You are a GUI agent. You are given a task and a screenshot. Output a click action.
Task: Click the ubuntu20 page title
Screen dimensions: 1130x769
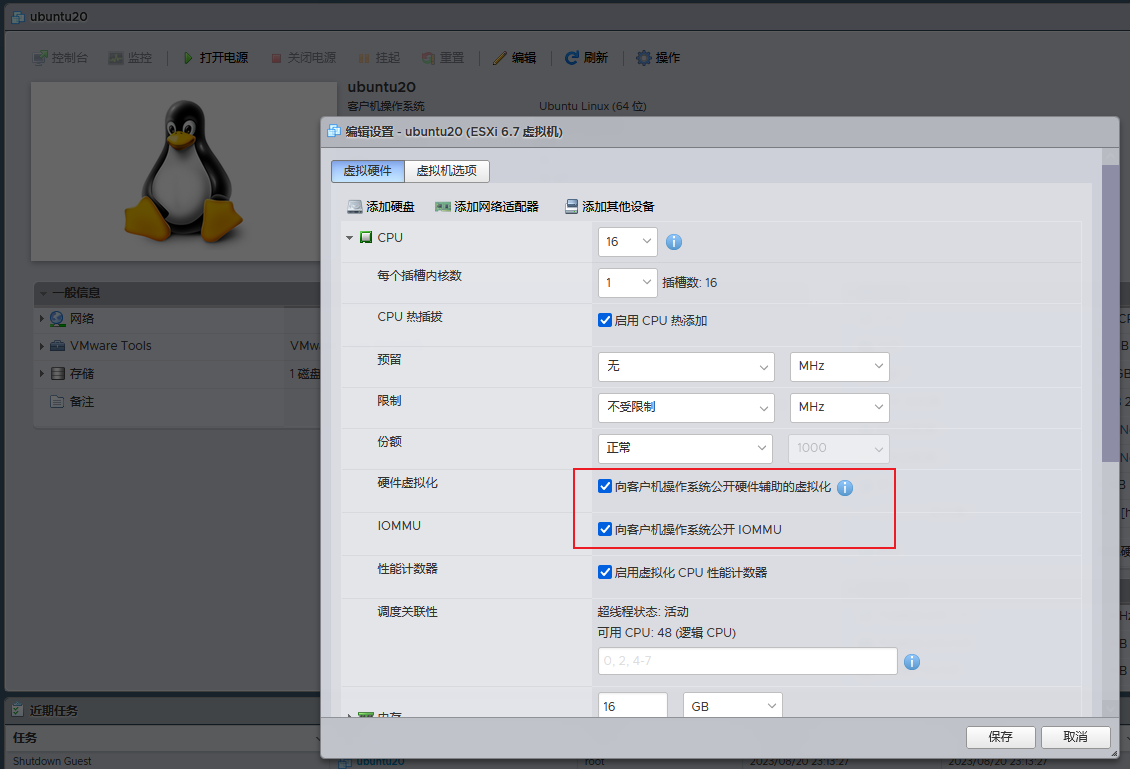(58, 17)
